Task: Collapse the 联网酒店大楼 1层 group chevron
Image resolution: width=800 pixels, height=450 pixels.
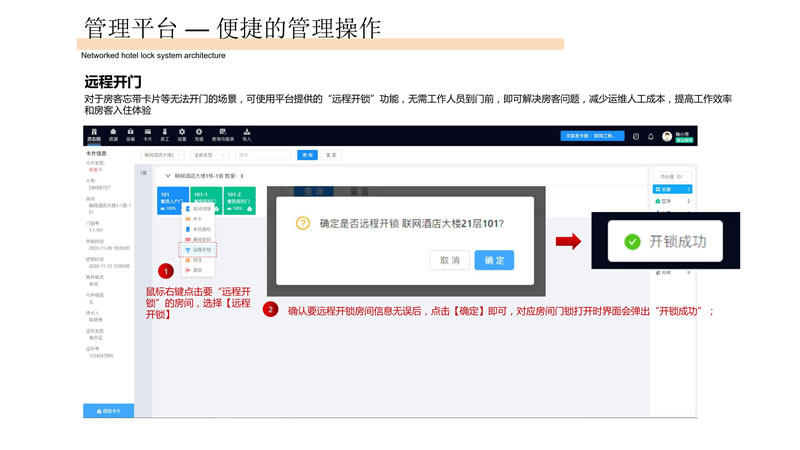Action: 167,176
